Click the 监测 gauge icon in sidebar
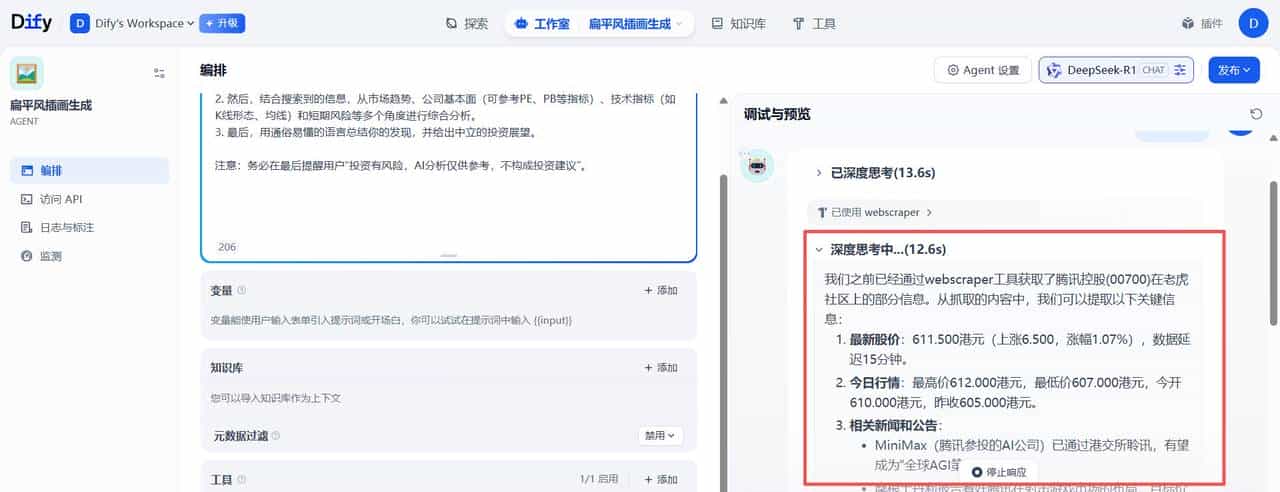The image size is (1280, 492). pyautogui.click(x=27, y=256)
